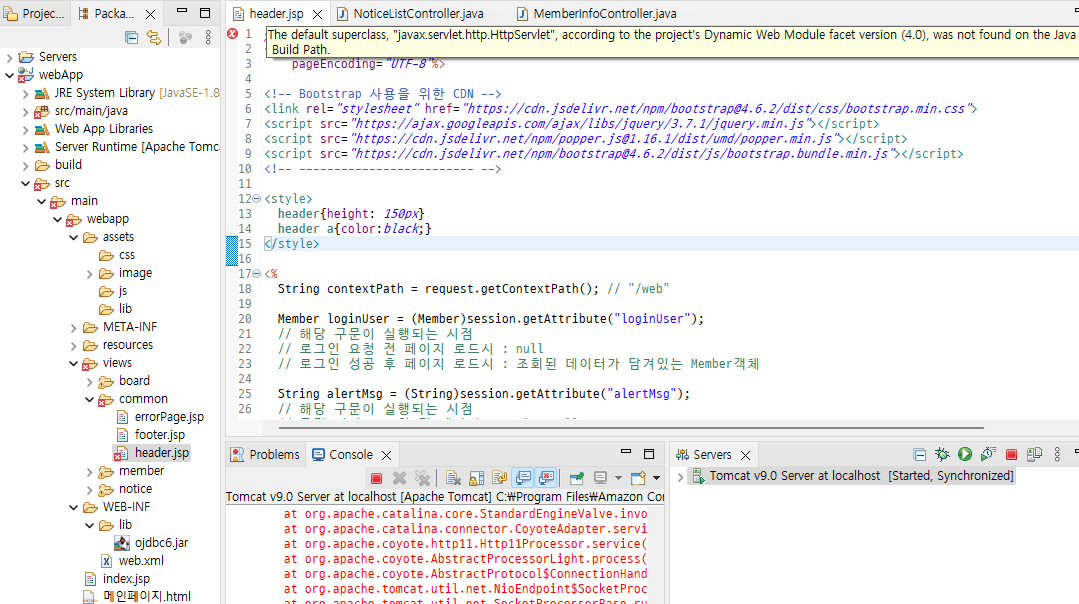Select Web App Libraries node
The height and width of the screenshot is (604, 1079).
[103, 129]
